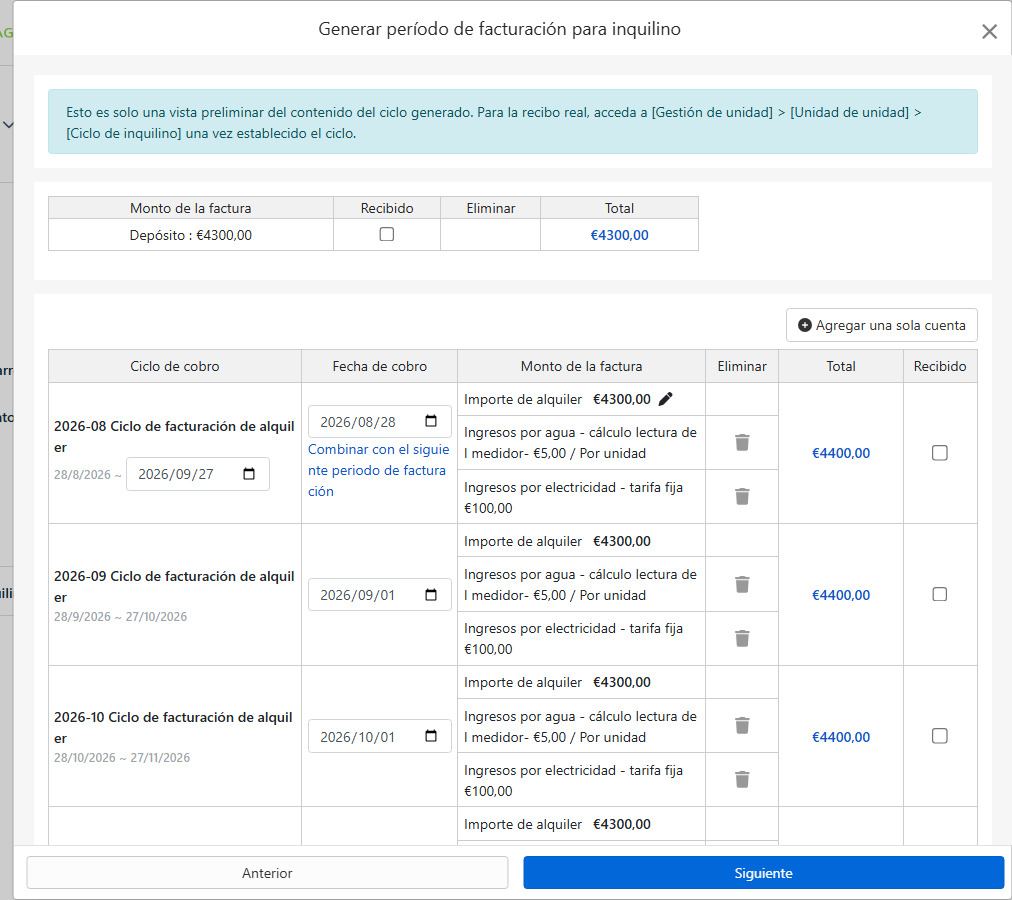The height and width of the screenshot is (900, 1012).
Task: Open calendar picker for 2026/08/28 date
Action: 431,421
